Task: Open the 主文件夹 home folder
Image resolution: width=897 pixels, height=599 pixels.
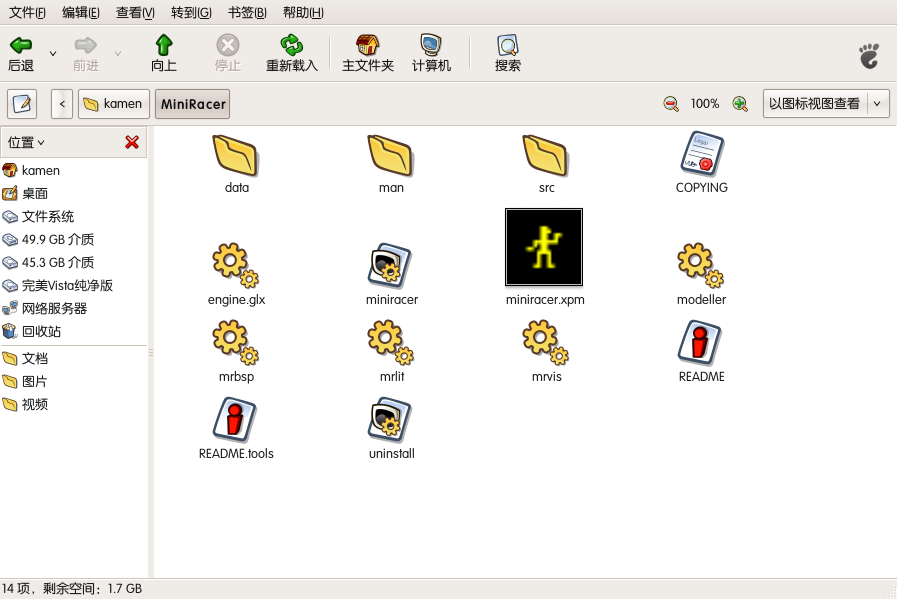Action: click(368, 53)
